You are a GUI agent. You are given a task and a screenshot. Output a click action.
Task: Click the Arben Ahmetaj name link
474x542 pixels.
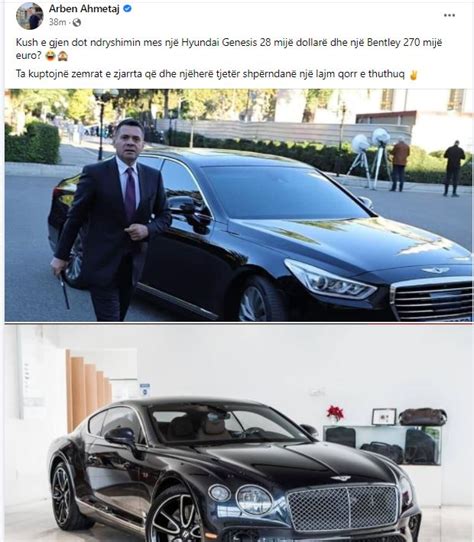click(x=84, y=9)
